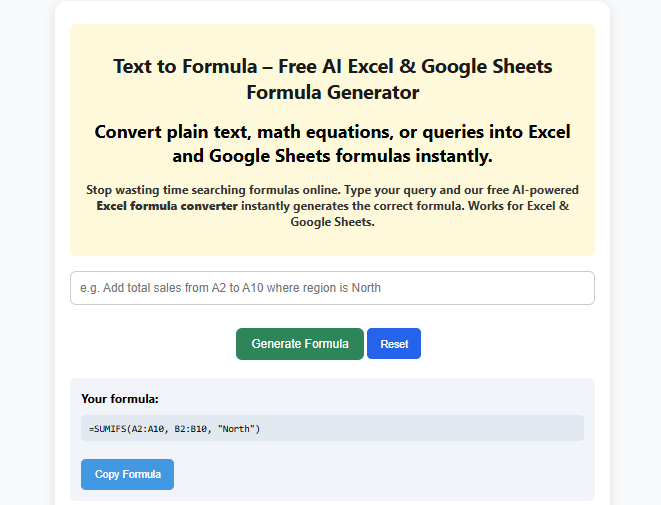This screenshot has height=505, width=661.
Task: Click the query text input field
Action: (x=332, y=288)
